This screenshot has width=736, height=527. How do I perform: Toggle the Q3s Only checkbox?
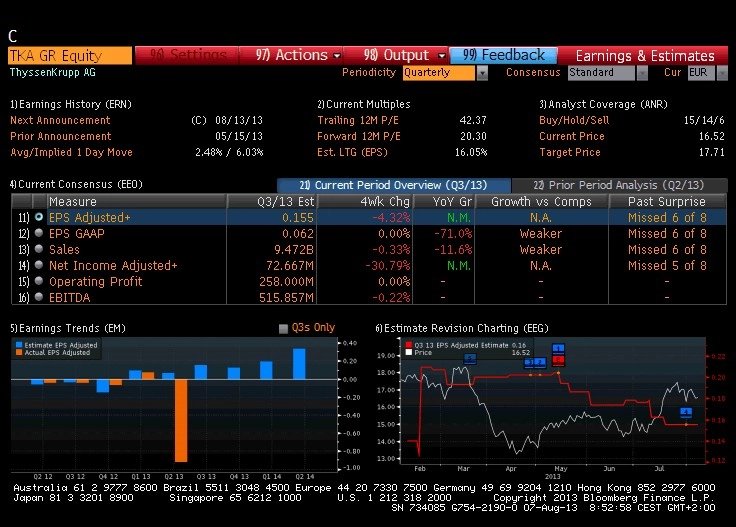click(x=283, y=328)
